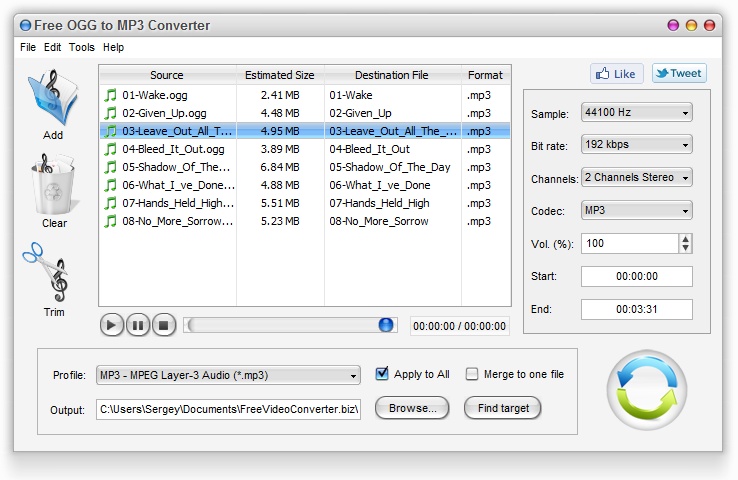The width and height of the screenshot is (738, 480).
Task: Expand the Profile MP3 MPEG Layer-3 dropdown
Action: 228,375
